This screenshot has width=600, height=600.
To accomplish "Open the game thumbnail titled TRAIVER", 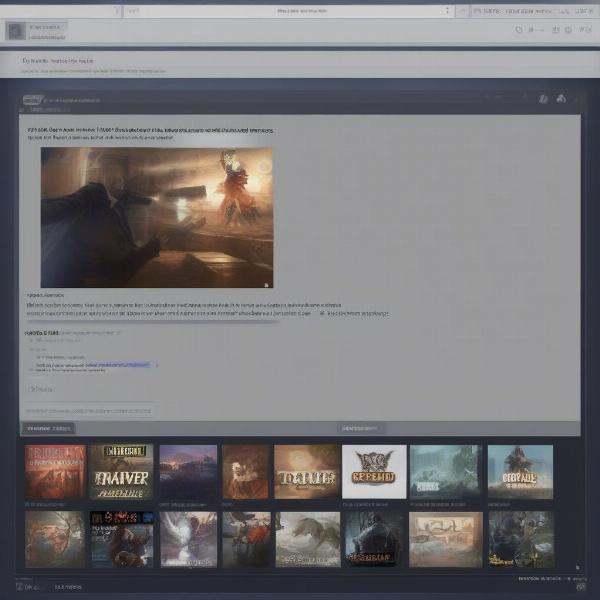I will [x=121, y=471].
